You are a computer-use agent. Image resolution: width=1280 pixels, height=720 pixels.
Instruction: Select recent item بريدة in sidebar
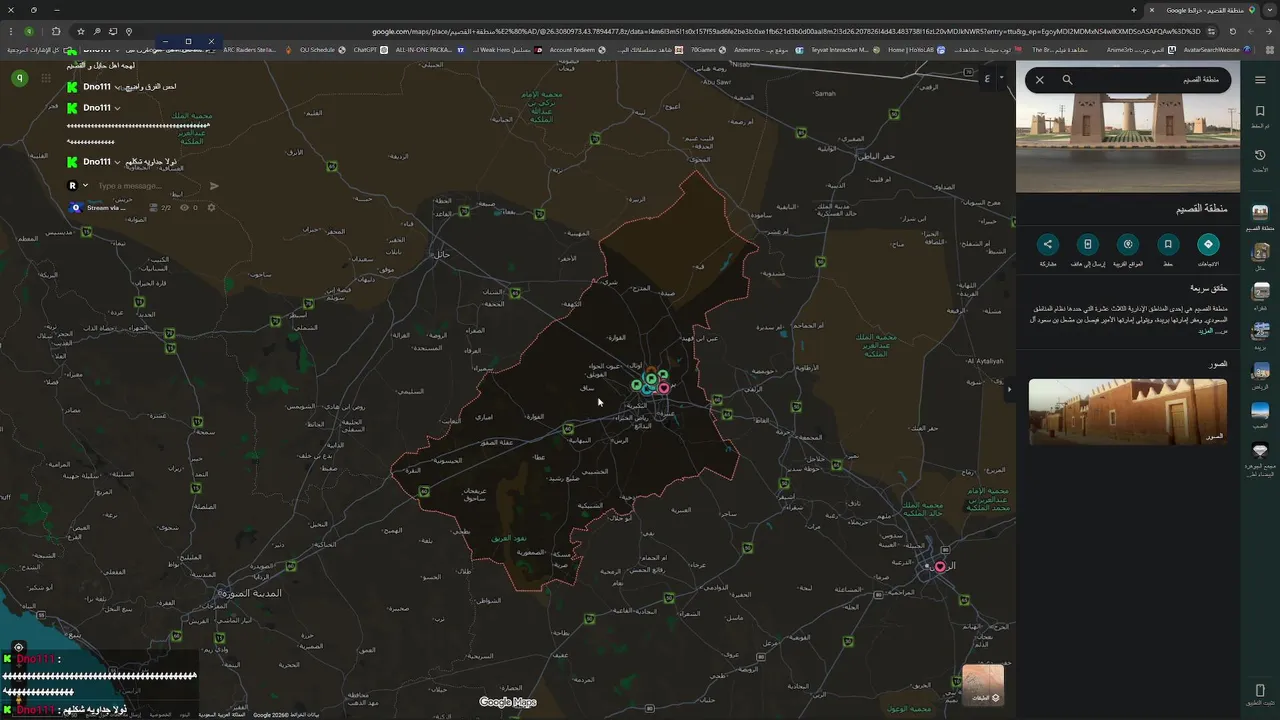[x=1260, y=336]
